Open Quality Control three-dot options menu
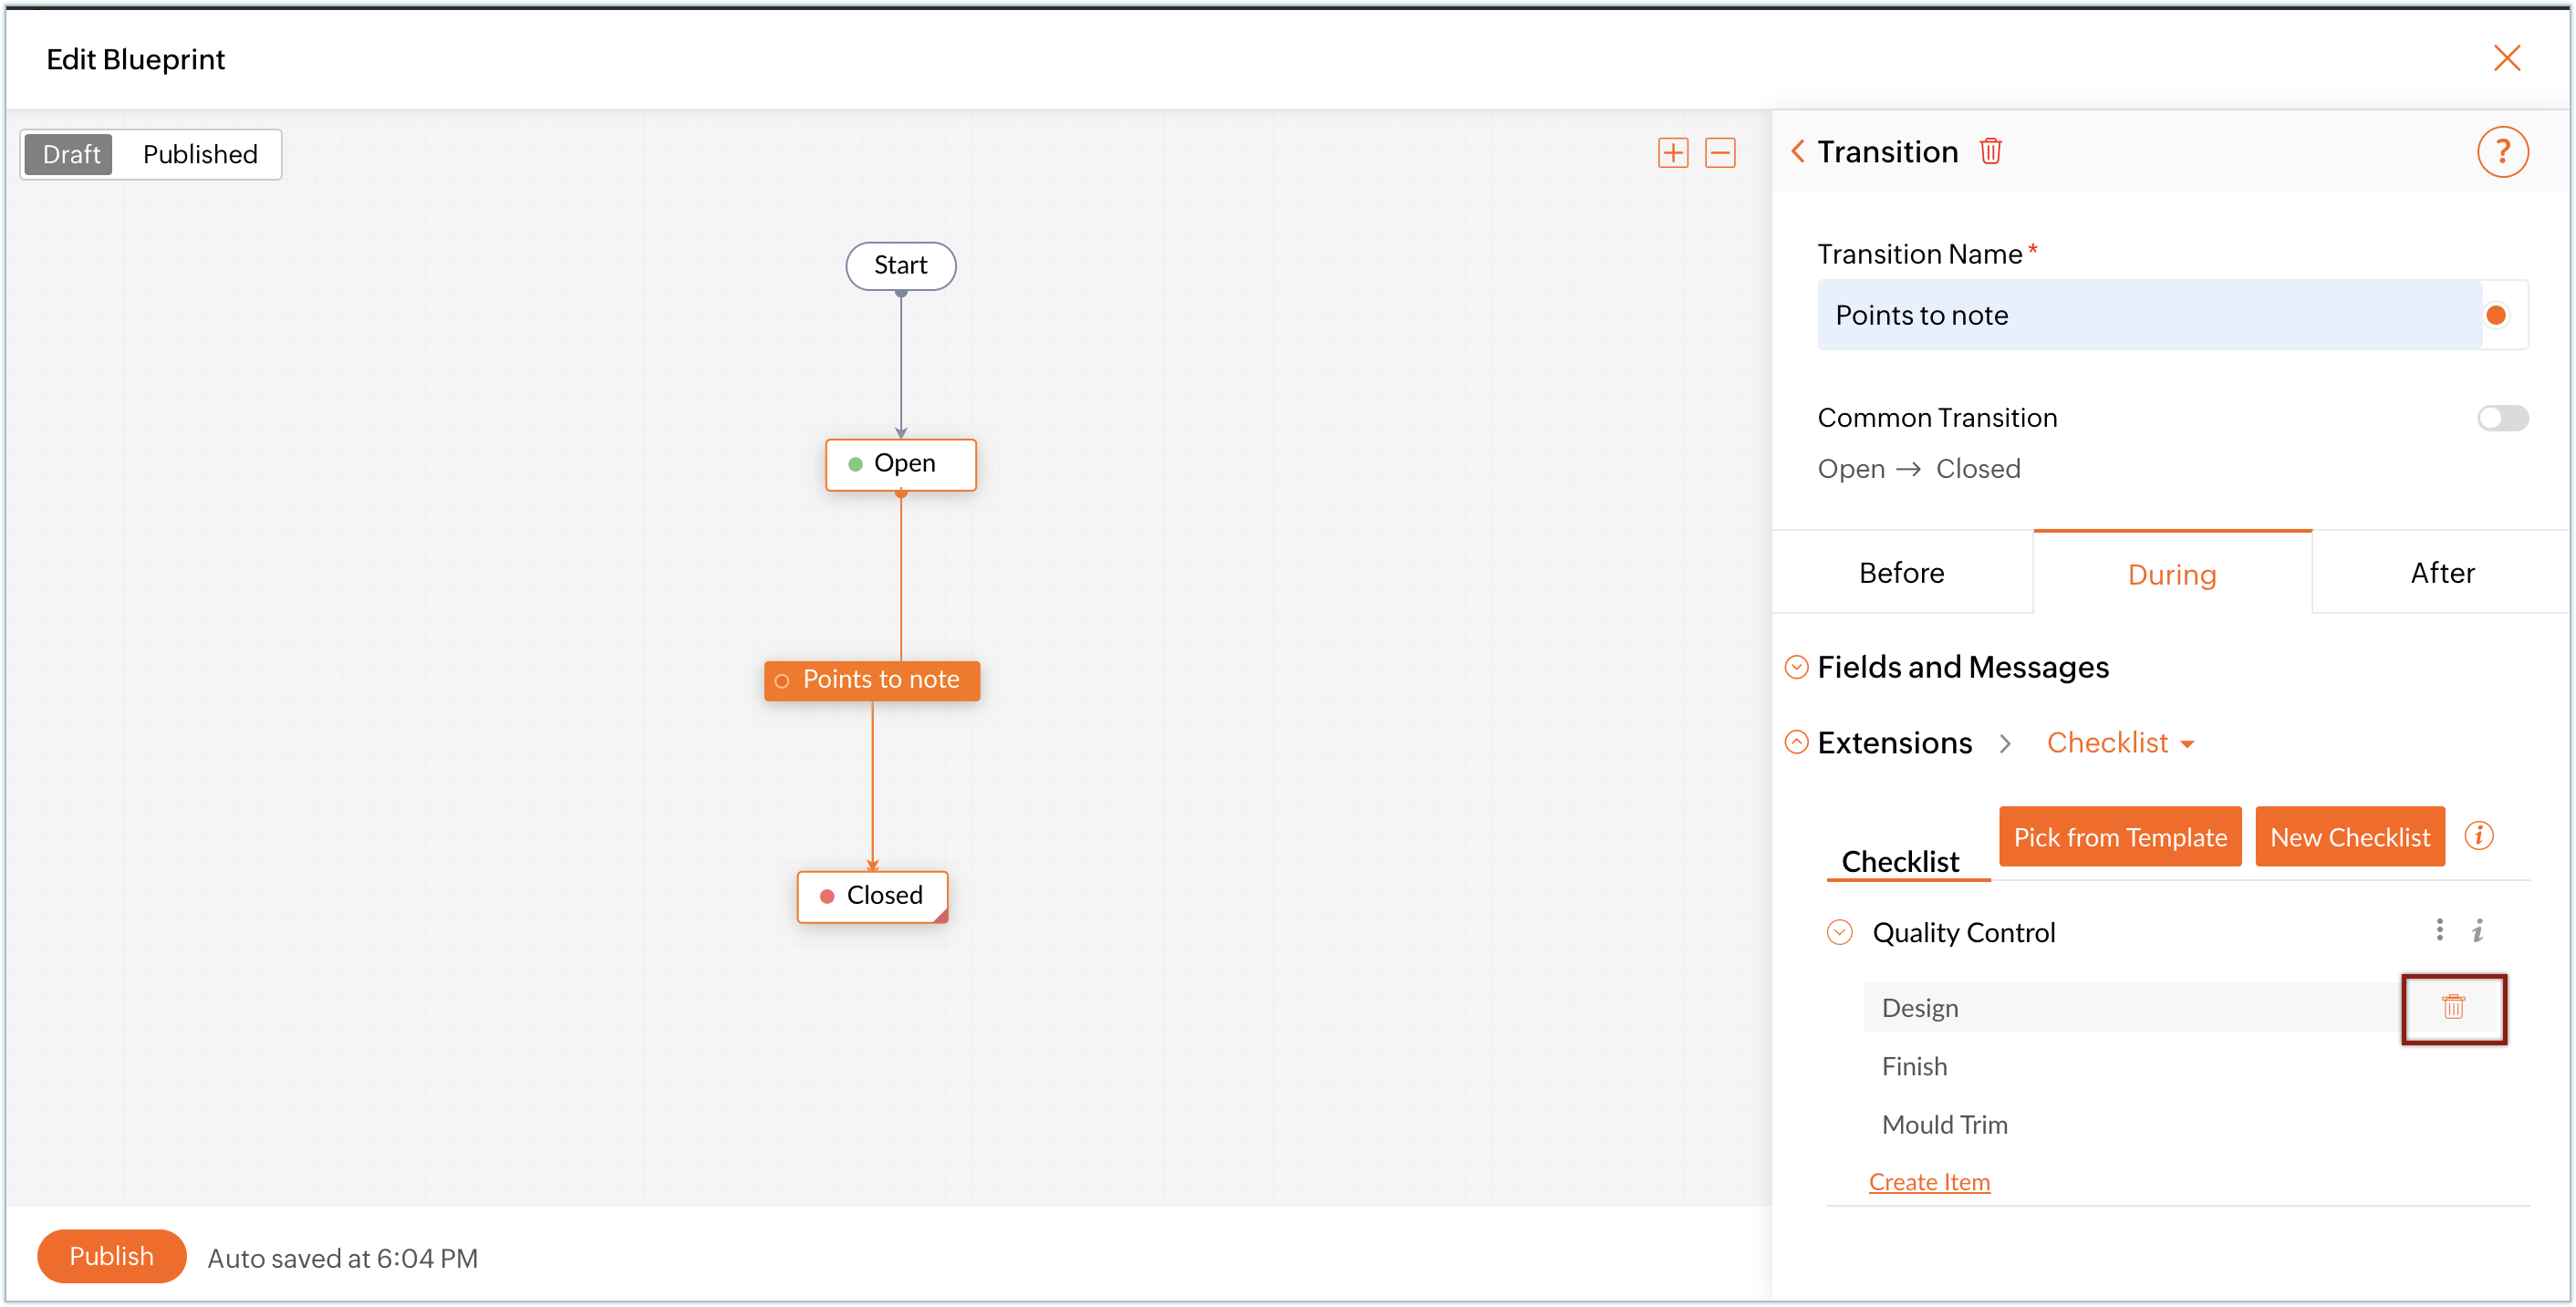The image size is (2576, 1307). (2439, 930)
